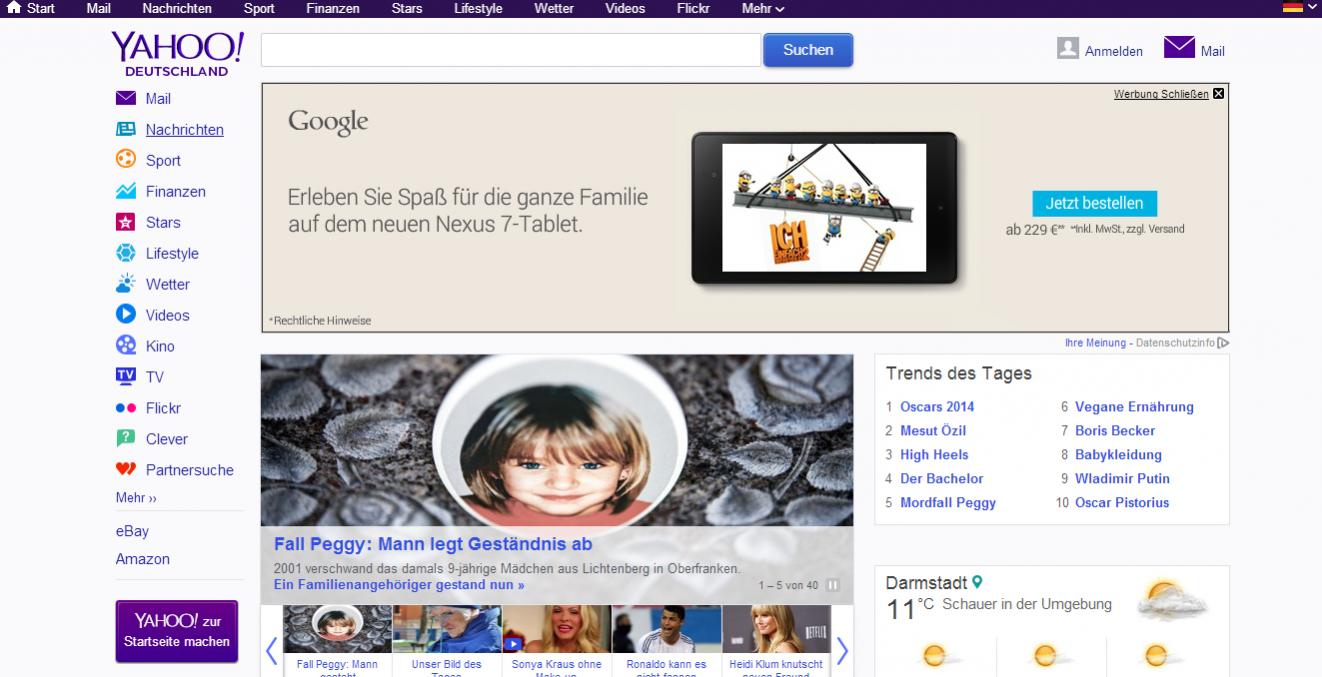1322x677 pixels.
Task: Open Flickr in the top navigation bar
Action: point(693,8)
